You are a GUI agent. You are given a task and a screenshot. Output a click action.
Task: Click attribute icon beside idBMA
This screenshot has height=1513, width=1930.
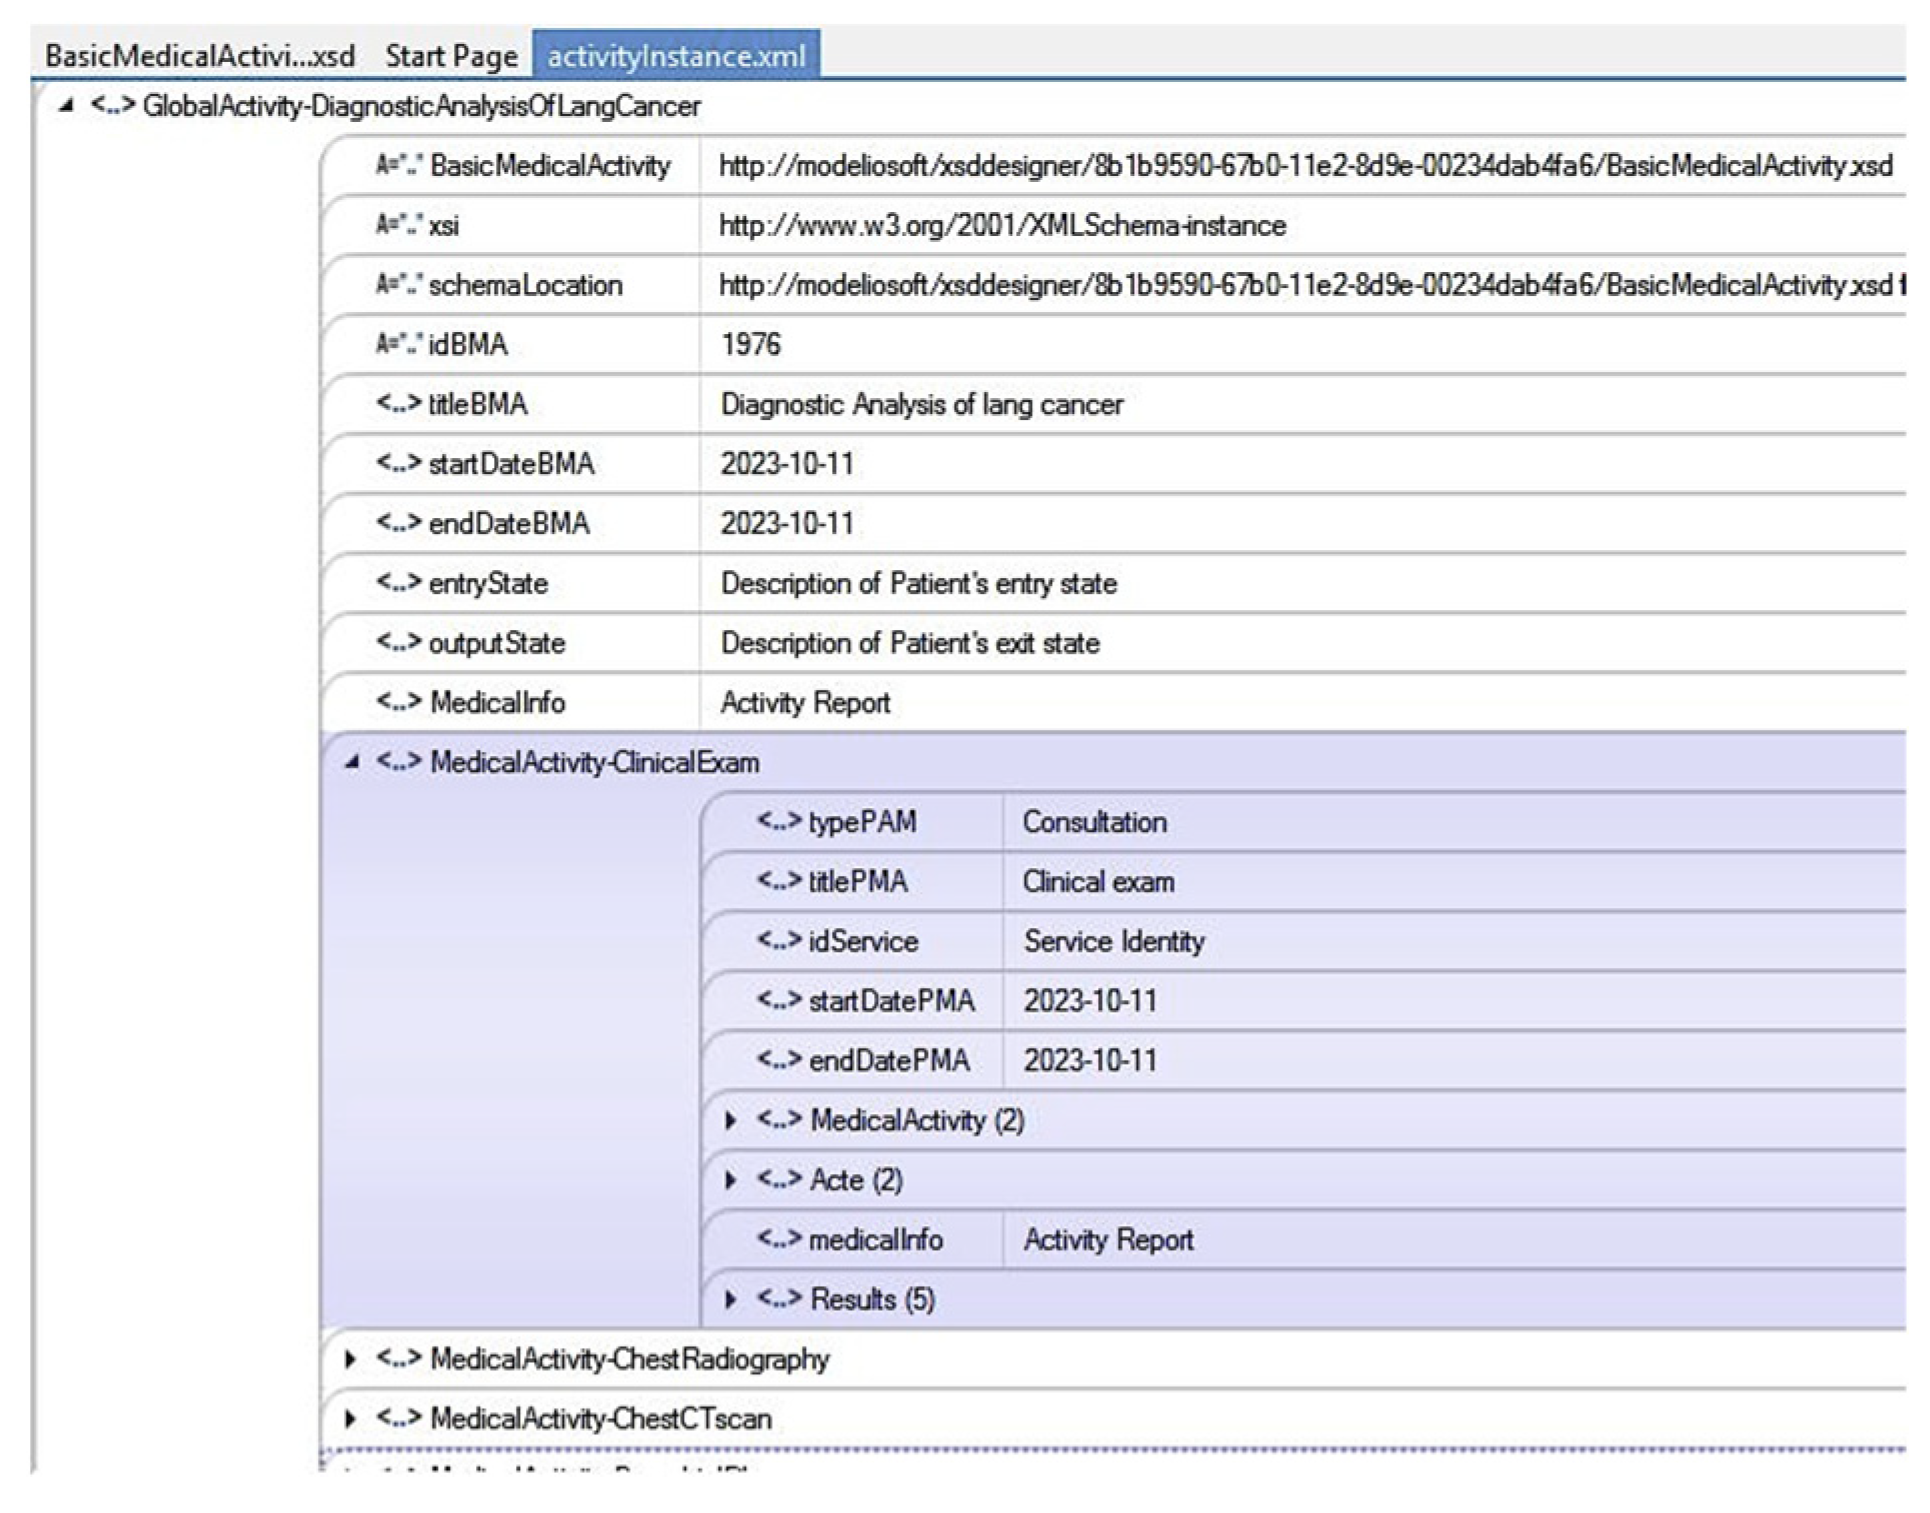coord(398,344)
